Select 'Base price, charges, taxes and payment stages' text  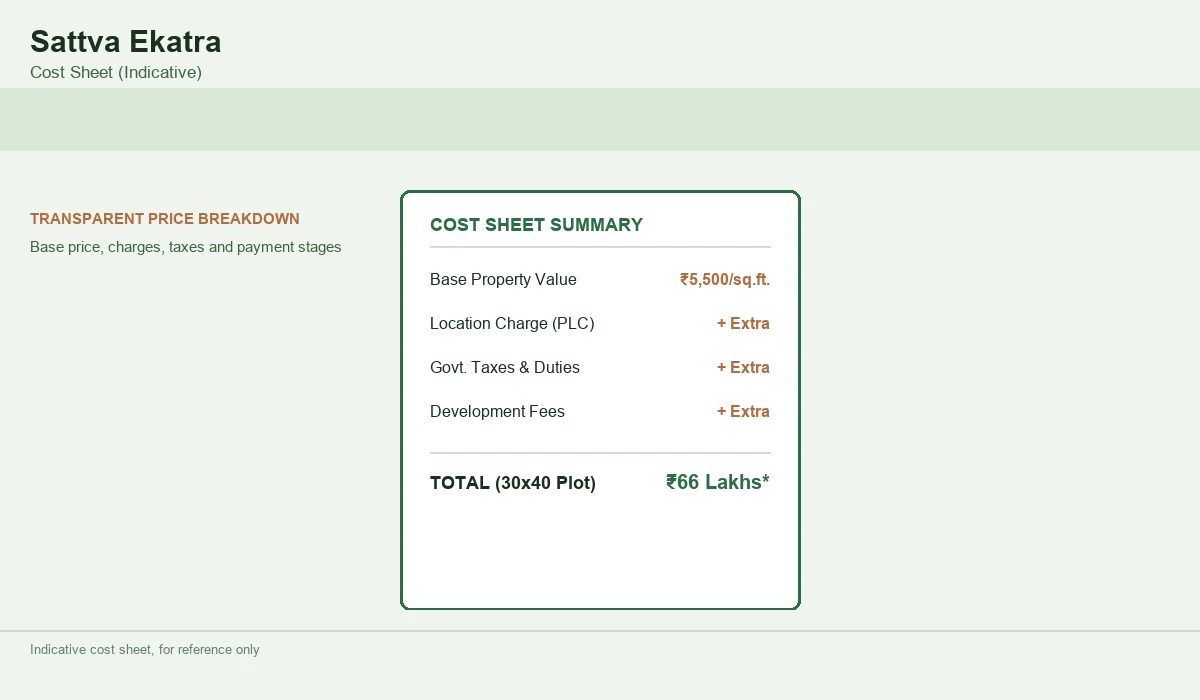tap(186, 247)
